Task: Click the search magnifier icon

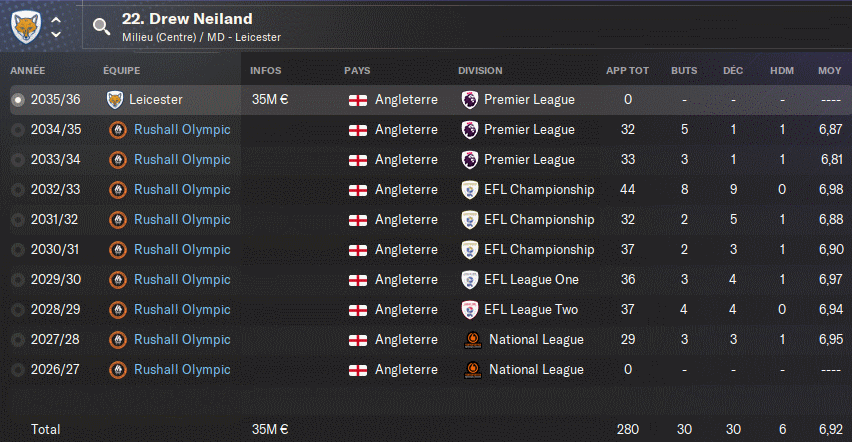Action: (x=101, y=27)
